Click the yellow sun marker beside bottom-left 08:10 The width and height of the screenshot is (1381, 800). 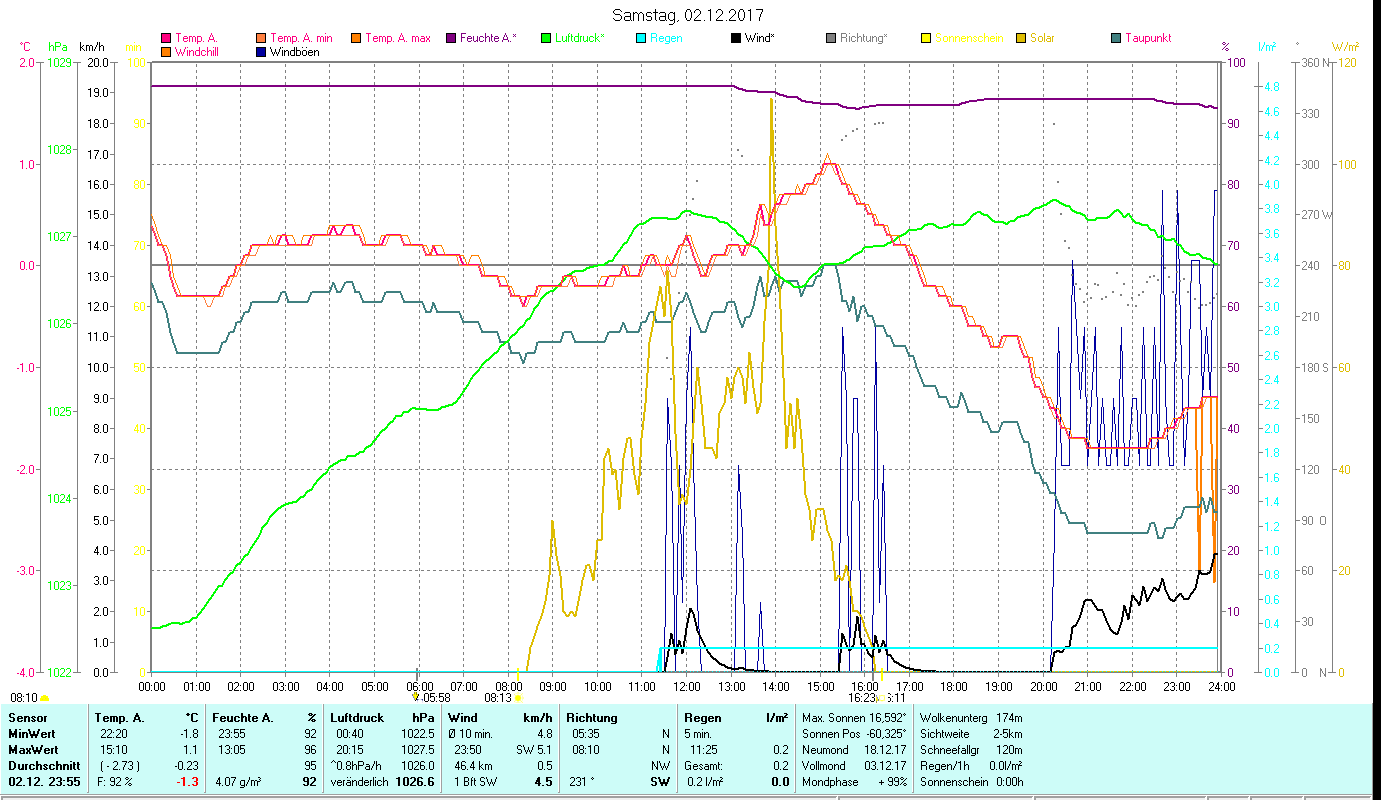pos(44,698)
